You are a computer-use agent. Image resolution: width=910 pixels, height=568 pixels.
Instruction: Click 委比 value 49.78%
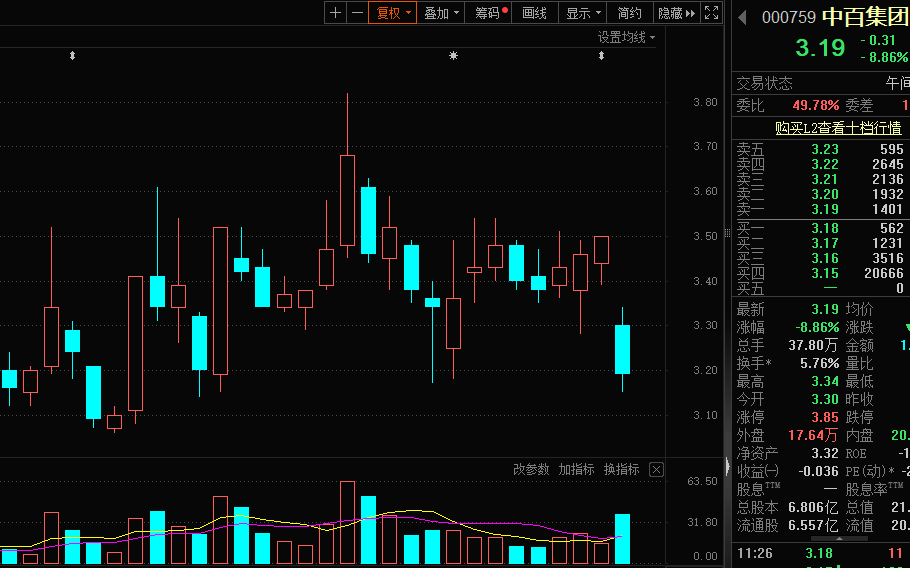point(816,105)
